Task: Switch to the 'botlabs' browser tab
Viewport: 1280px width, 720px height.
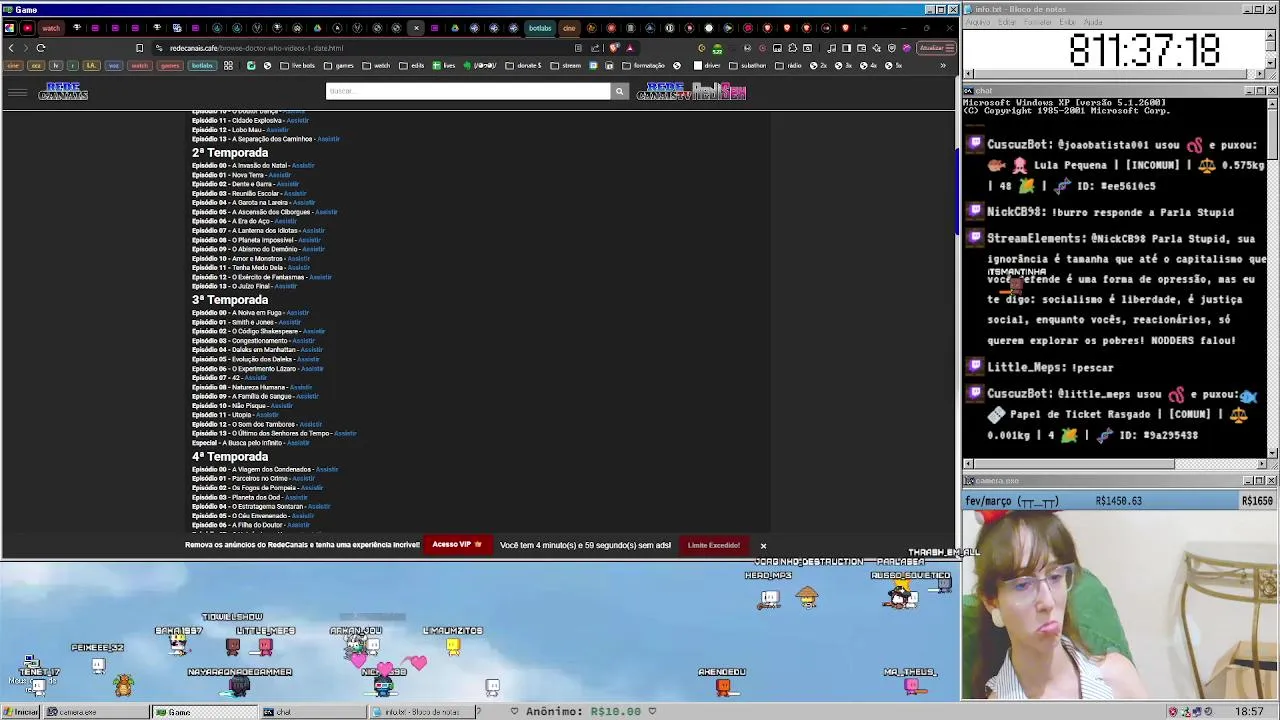Action: click(x=540, y=28)
